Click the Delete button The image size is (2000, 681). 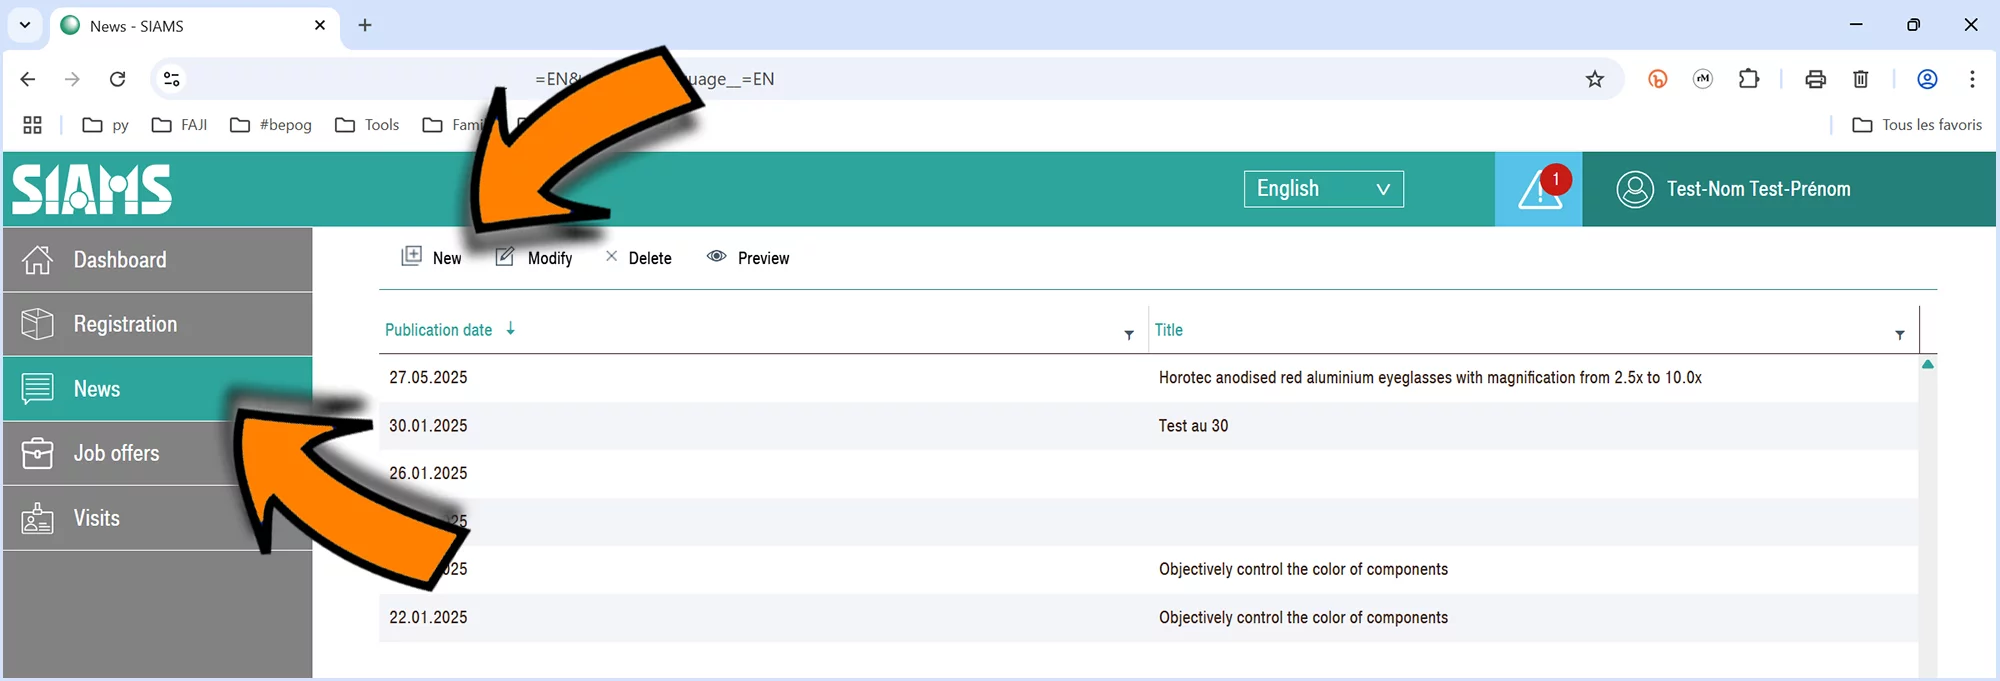click(639, 258)
